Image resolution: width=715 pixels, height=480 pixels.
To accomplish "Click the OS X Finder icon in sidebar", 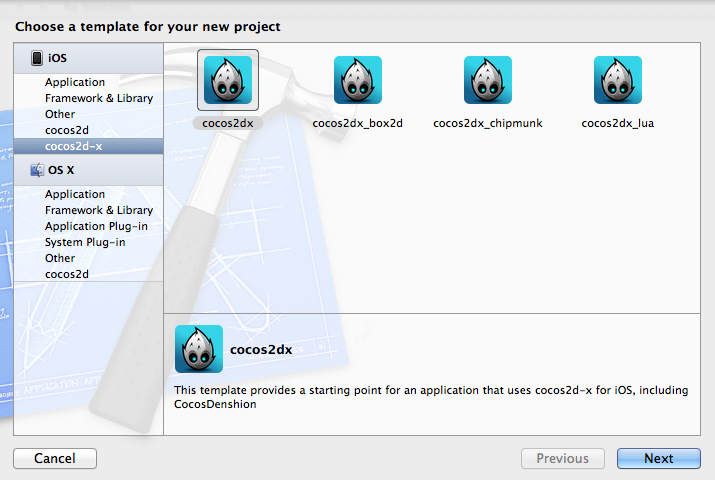I will point(37,170).
